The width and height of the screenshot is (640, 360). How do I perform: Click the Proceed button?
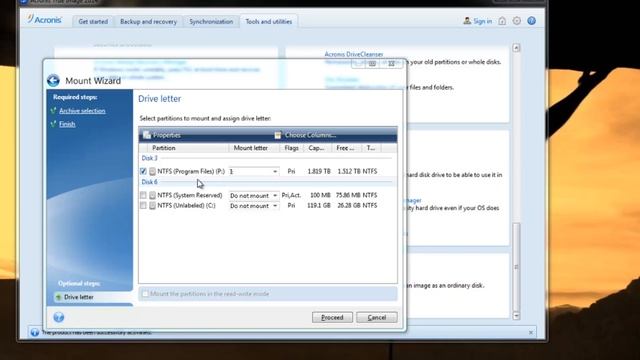332,317
